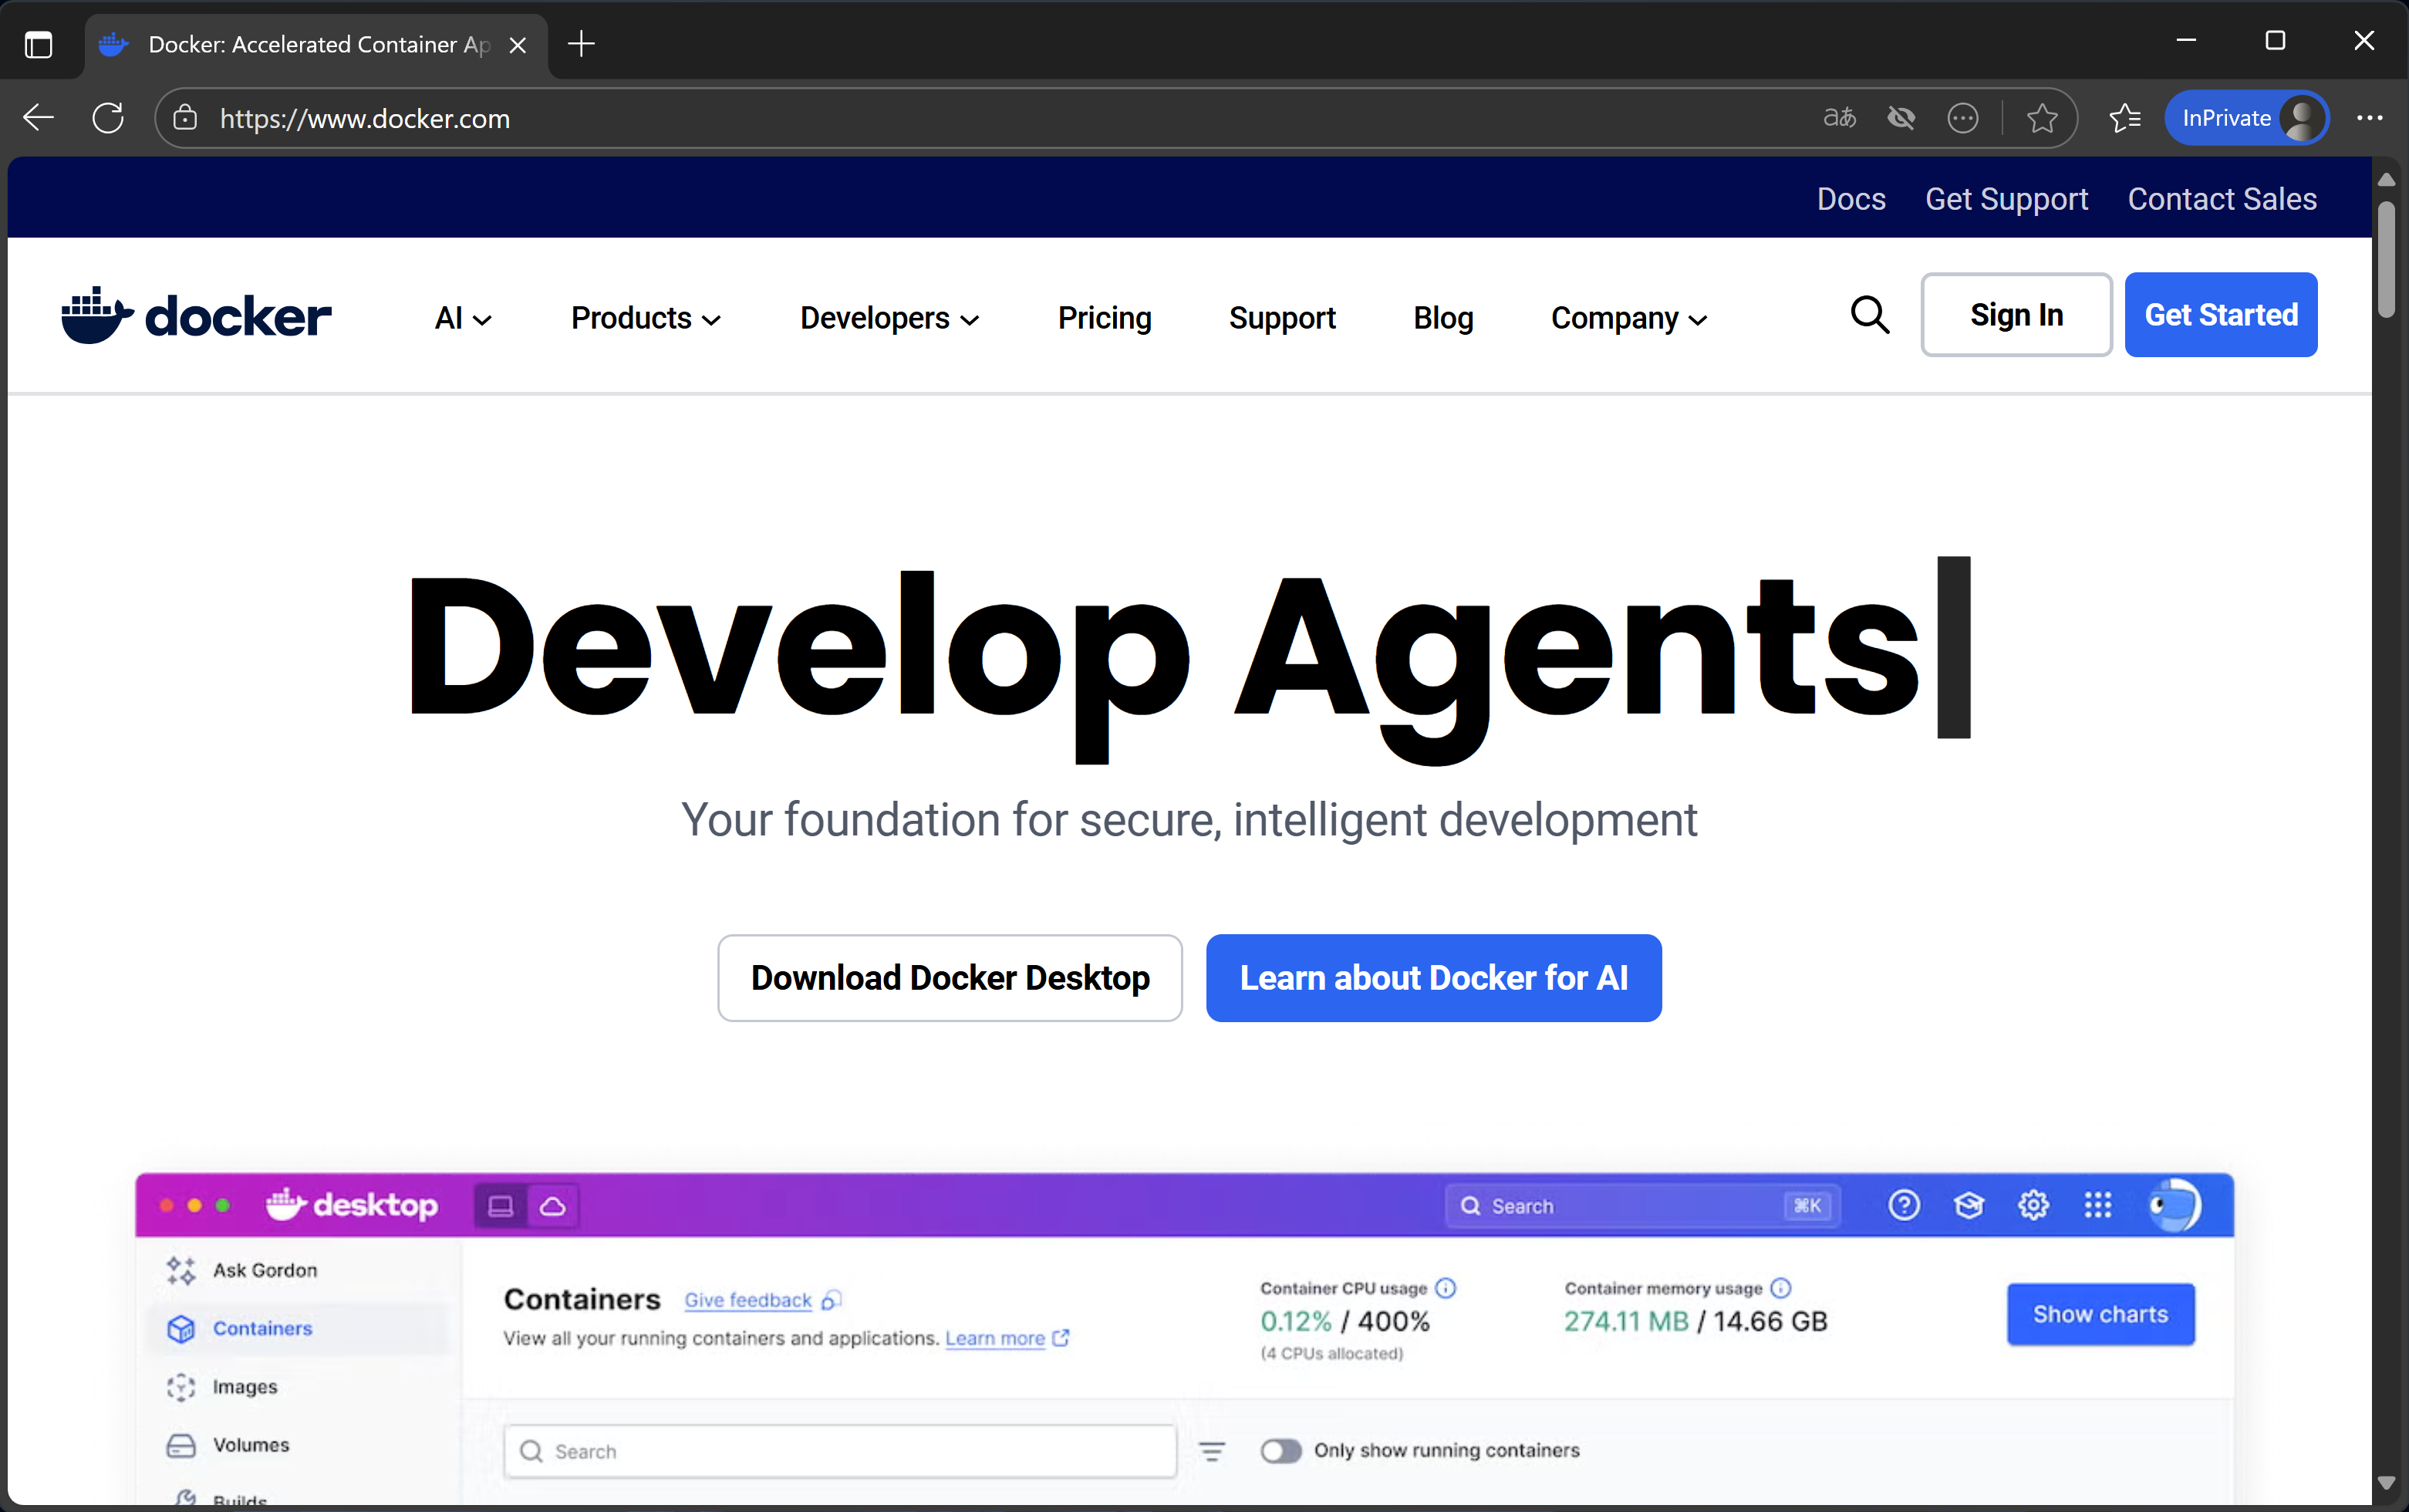
Task: Click the InPrivate profile indicator
Action: click(x=2246, y=118)
